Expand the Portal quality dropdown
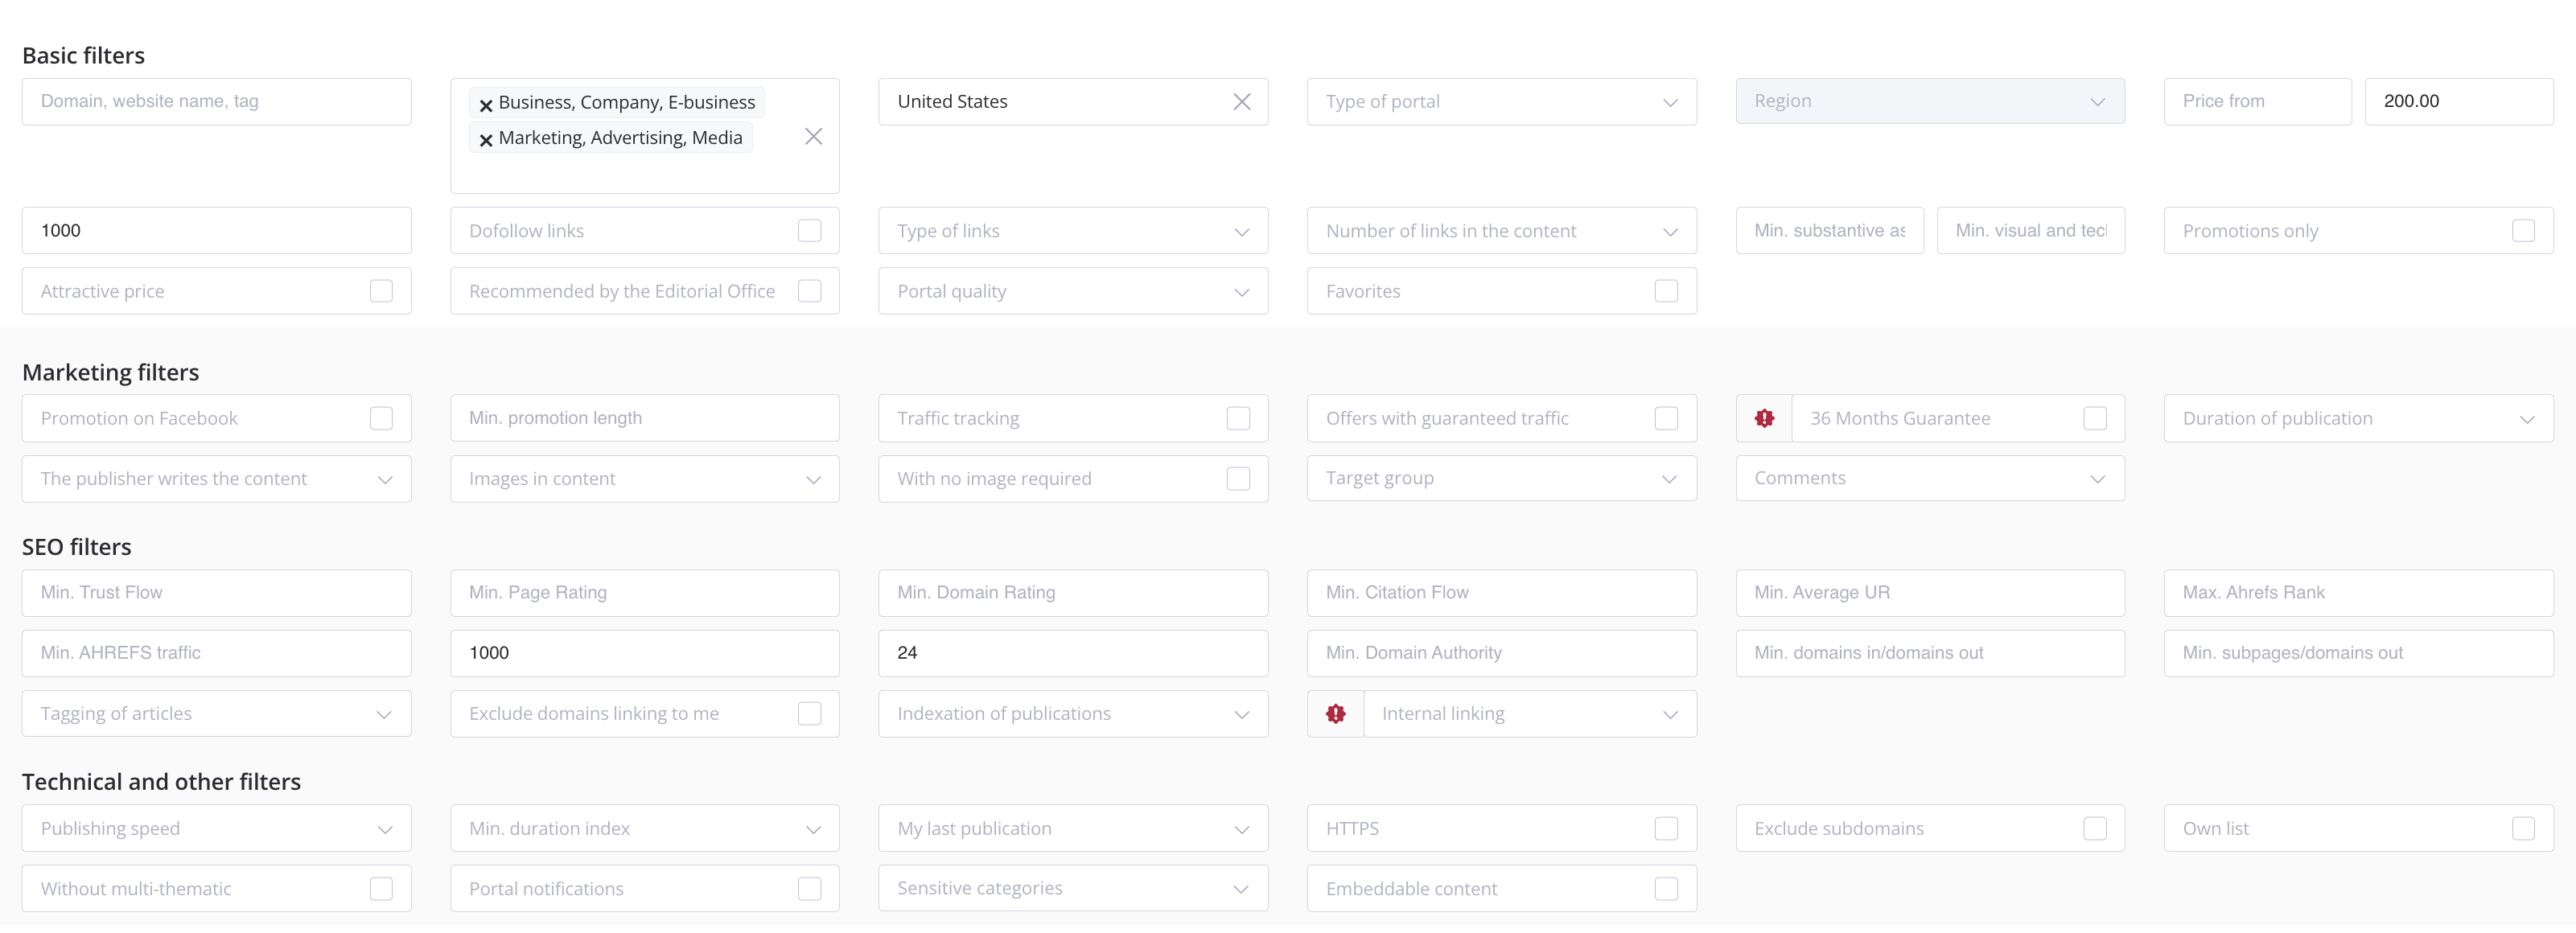 tap(1072, 291)
